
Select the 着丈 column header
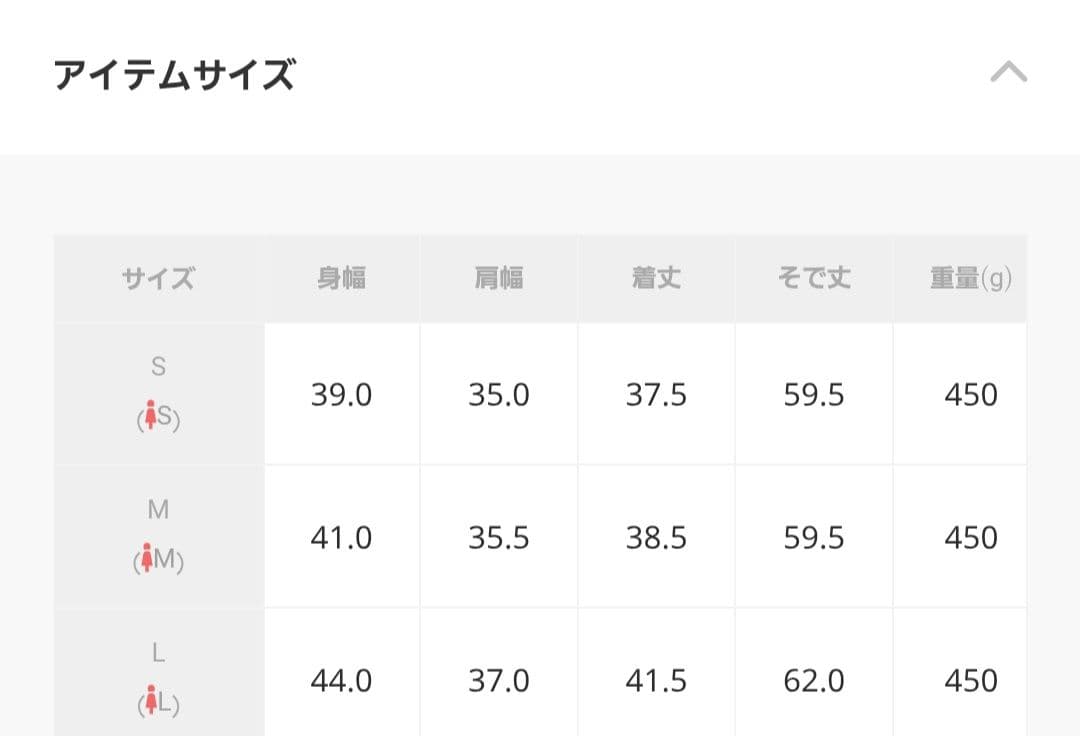656,278
